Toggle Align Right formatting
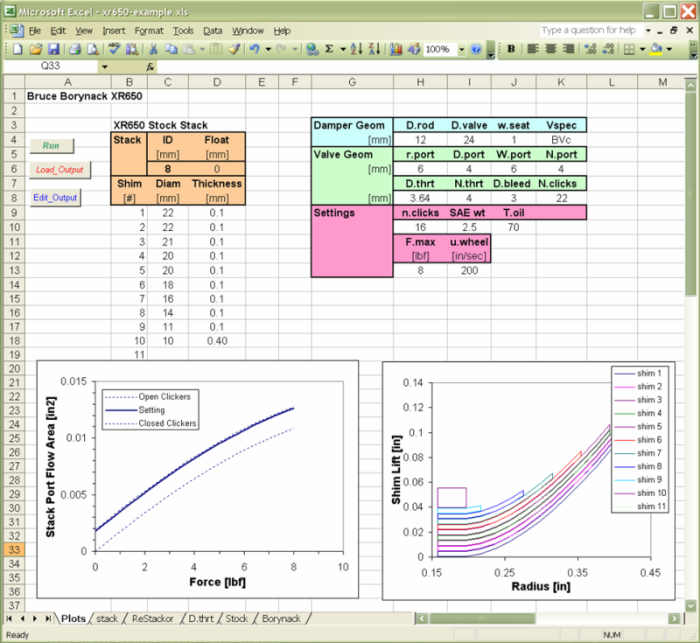Image resolution: width=700 pixels, height=643 pixels. click(568, 49)
